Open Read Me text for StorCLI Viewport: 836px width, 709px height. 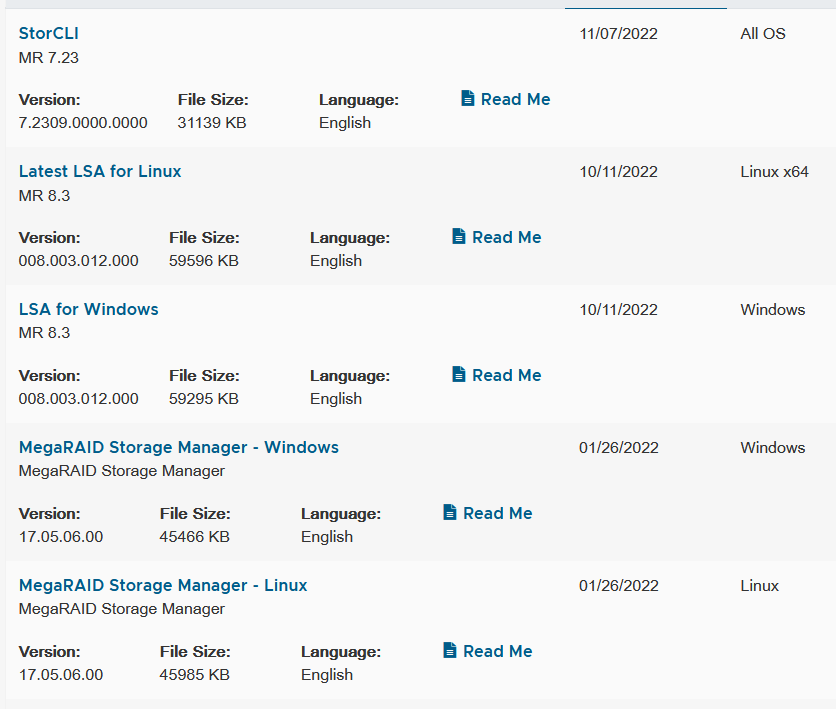515,99
